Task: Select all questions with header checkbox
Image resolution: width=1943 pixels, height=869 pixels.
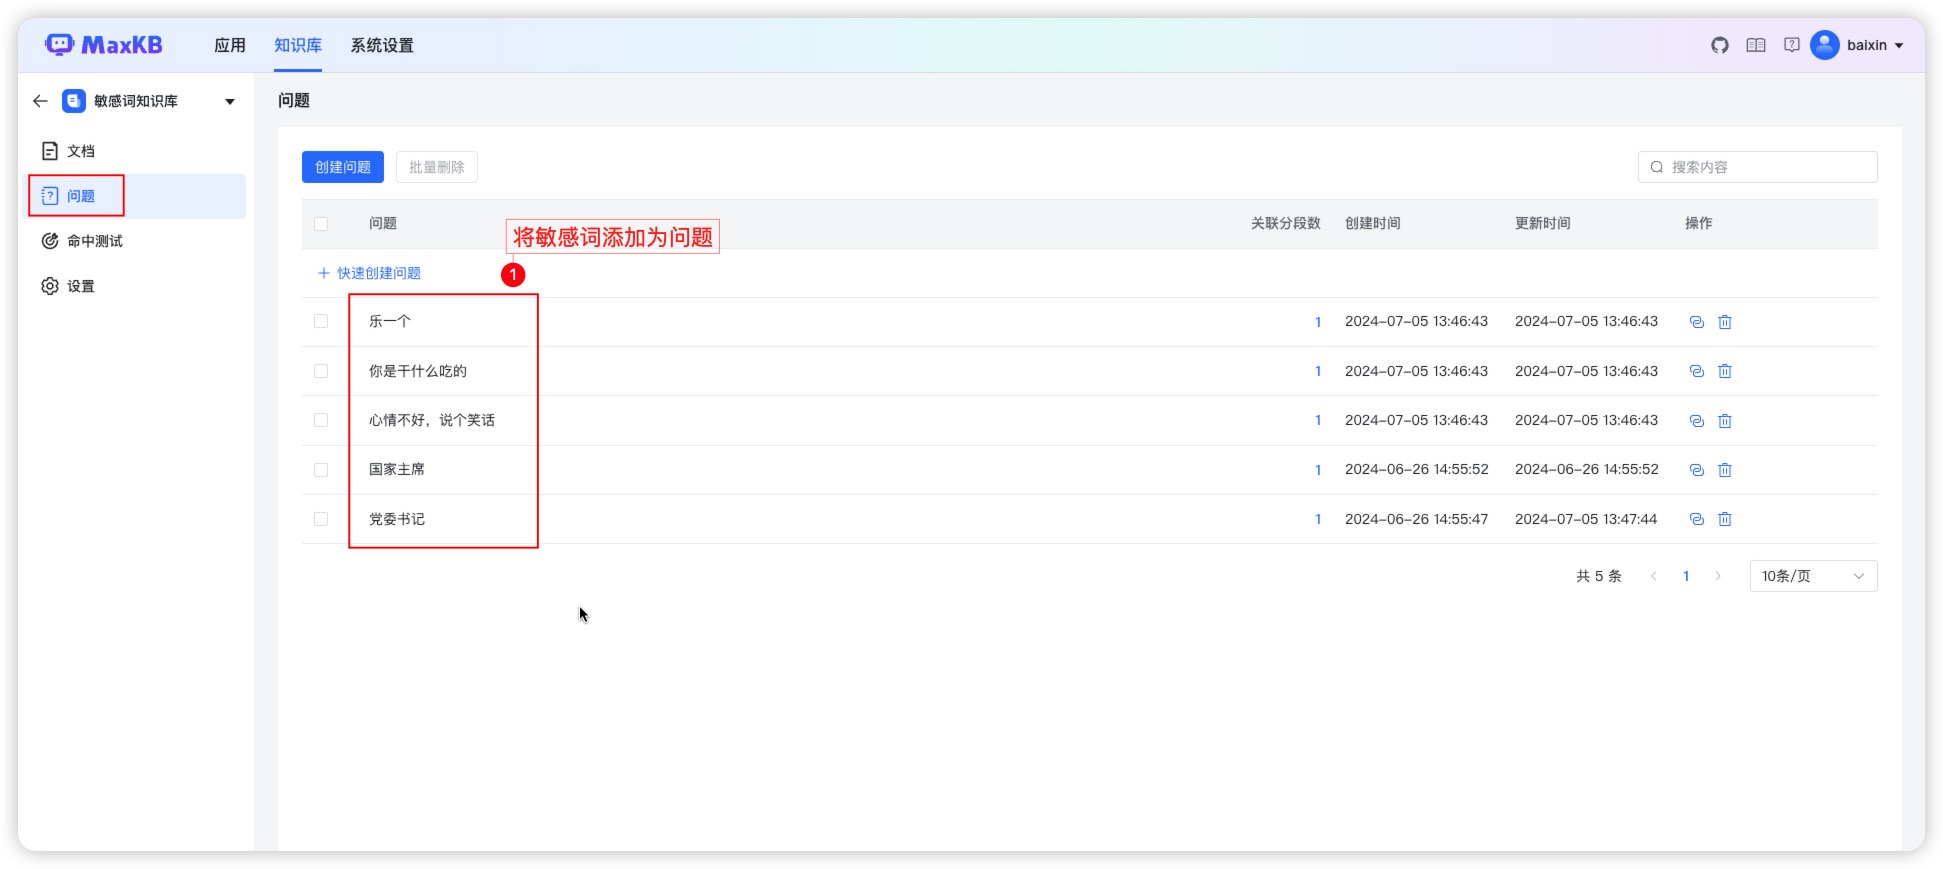Action: tap(321, 224)
